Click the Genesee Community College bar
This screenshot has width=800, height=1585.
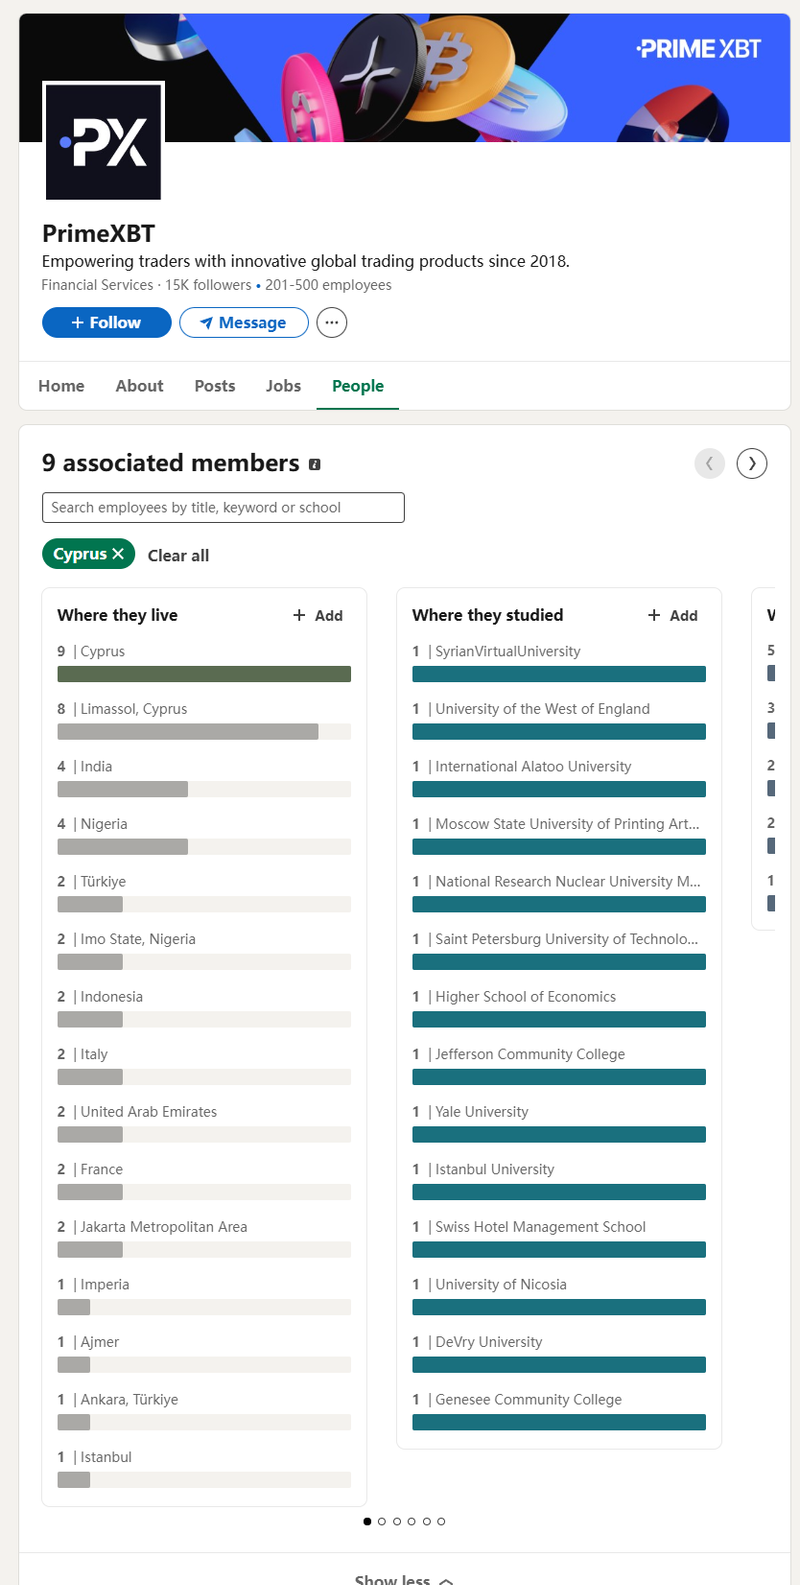pos(559,1422)
